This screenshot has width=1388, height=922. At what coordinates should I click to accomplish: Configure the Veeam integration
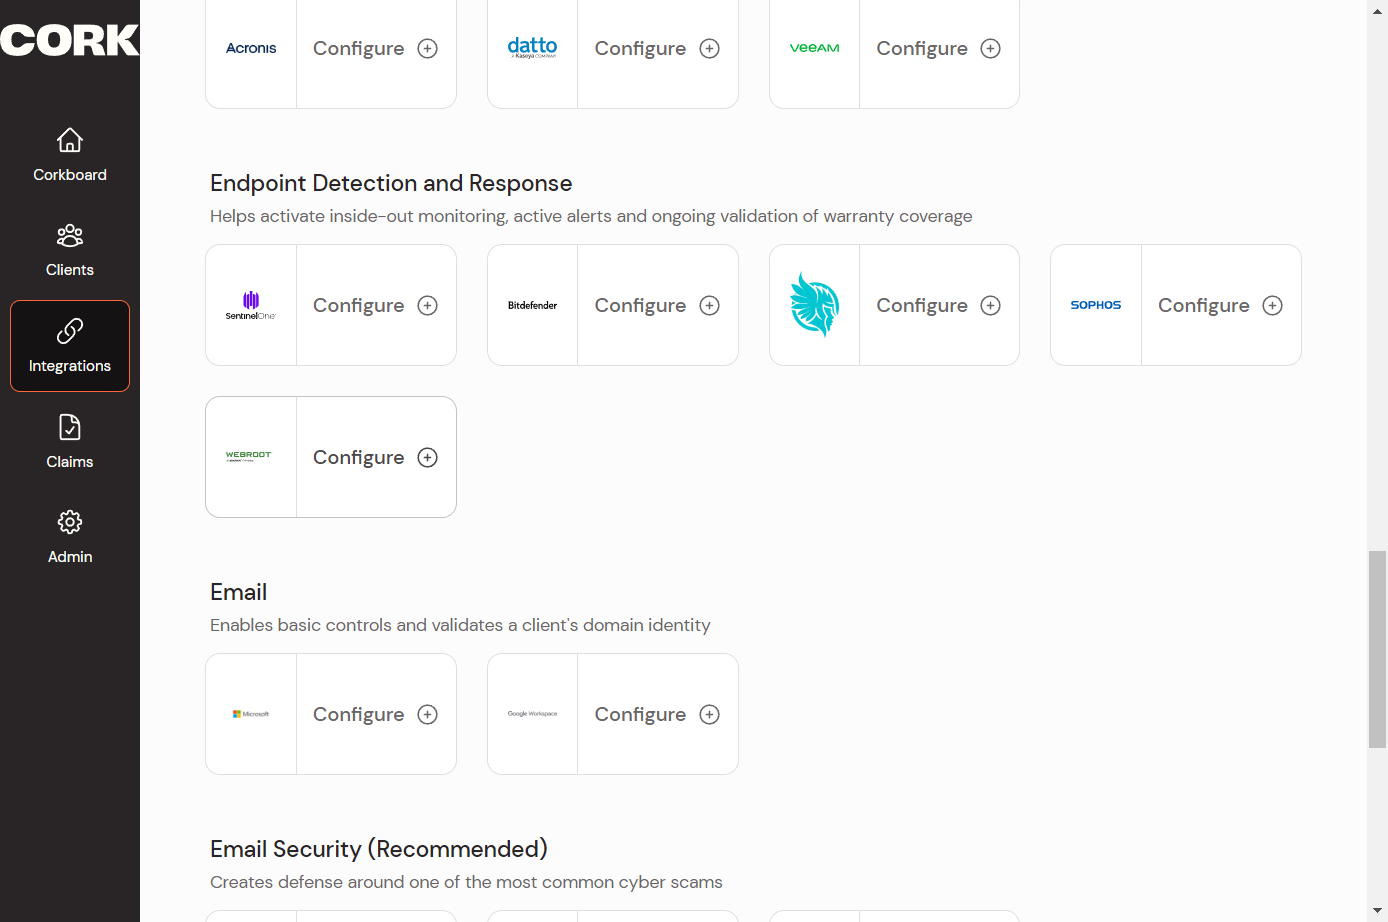tap(939, 48)
